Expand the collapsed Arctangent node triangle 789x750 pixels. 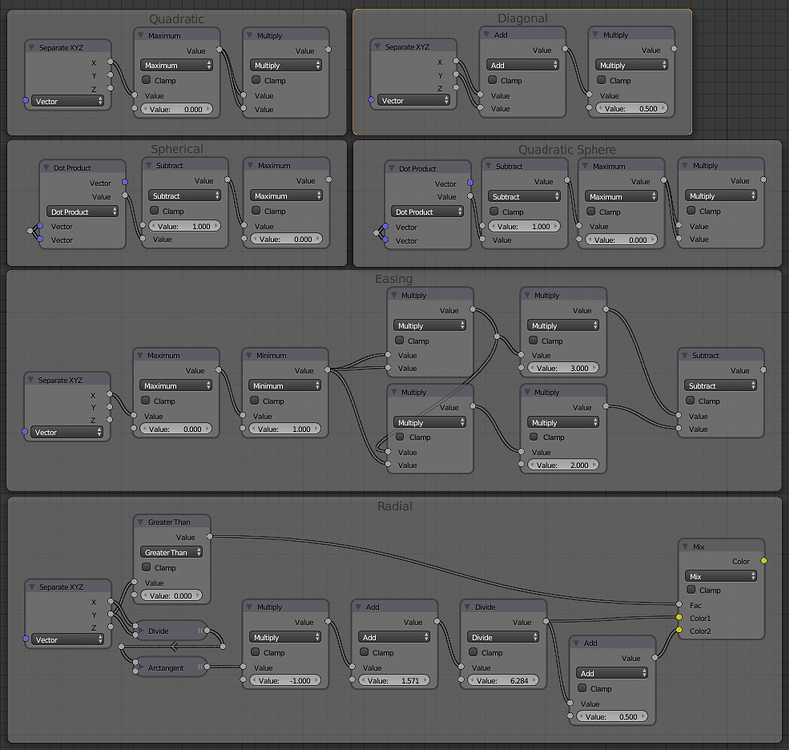point(140,667)
